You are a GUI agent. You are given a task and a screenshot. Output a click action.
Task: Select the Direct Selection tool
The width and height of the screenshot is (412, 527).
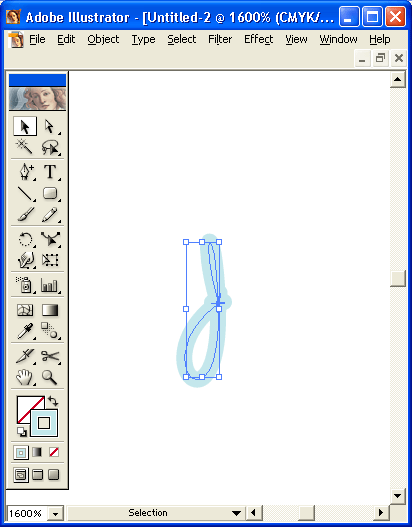50,127
